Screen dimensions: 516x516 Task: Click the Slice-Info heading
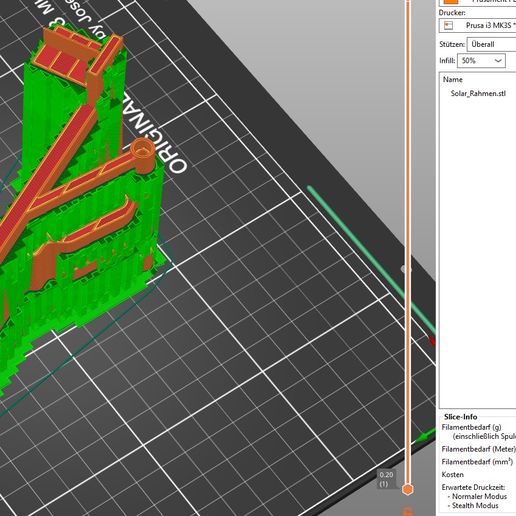460,417
